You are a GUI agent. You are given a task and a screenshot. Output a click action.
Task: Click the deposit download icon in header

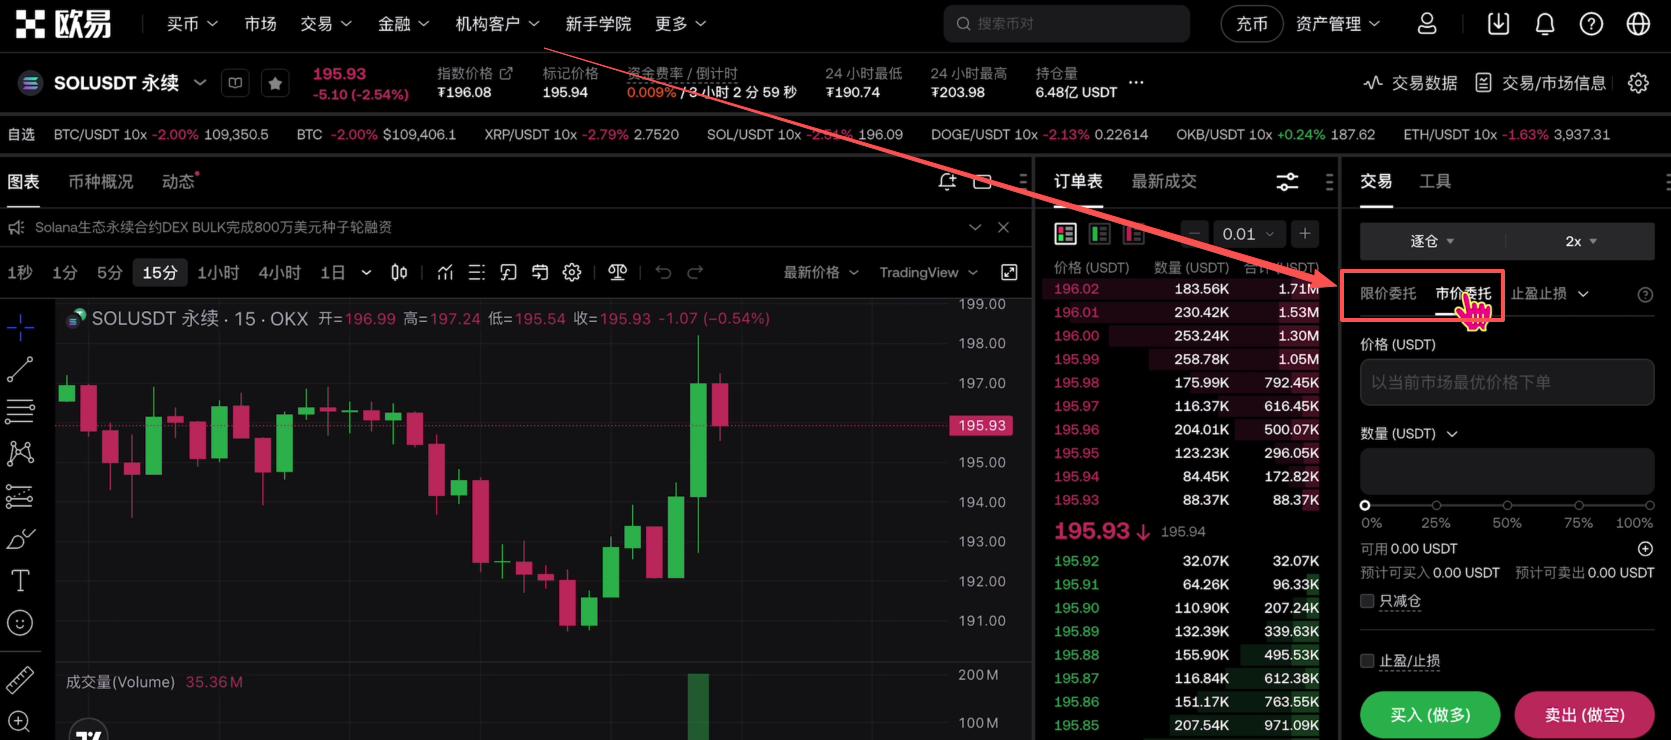[x=1498, y=24]
